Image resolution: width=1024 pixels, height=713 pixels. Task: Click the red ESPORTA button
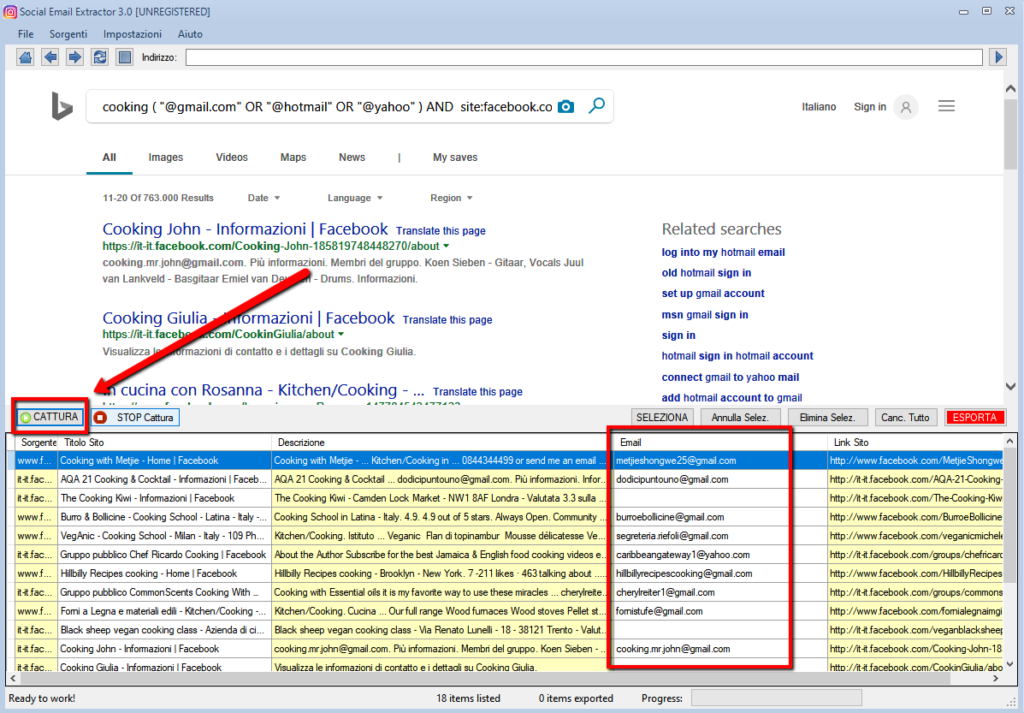click(974, 417)
